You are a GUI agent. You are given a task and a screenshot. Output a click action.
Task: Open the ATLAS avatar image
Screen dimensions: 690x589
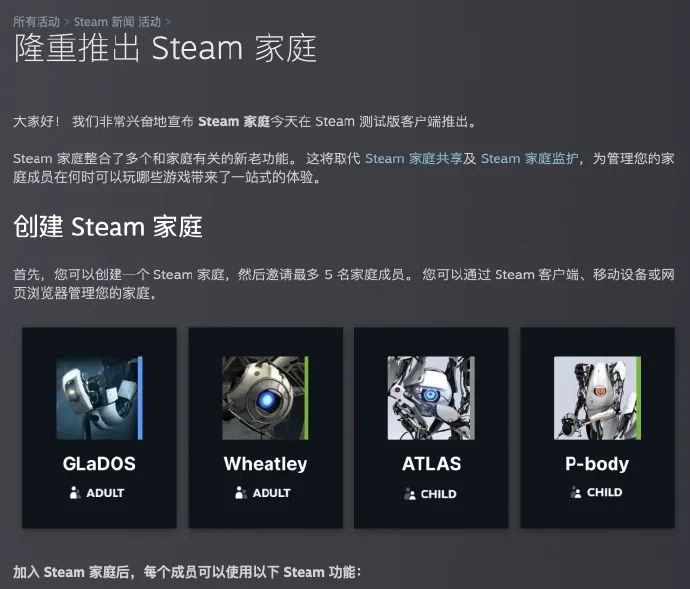431,398
